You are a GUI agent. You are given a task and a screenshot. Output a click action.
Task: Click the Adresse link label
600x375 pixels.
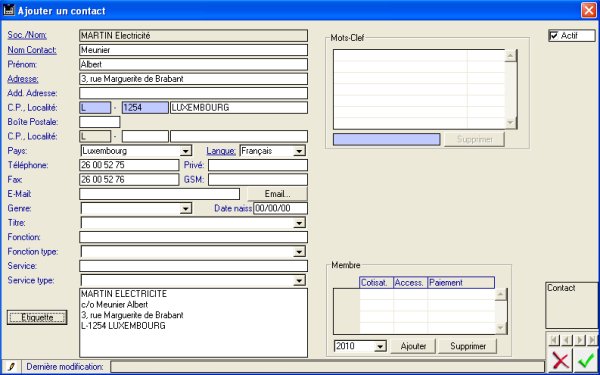pyautogui.click(x=23, y=79)
